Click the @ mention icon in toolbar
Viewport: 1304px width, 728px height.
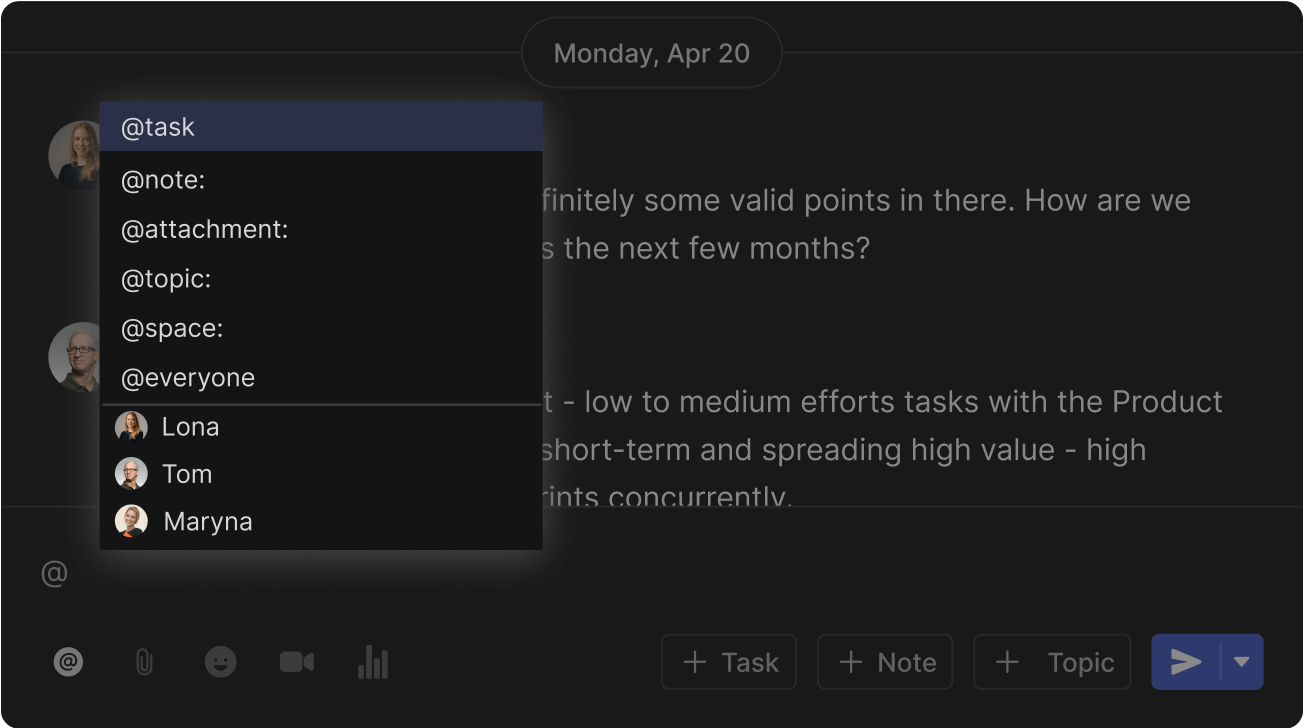point(68,662)
